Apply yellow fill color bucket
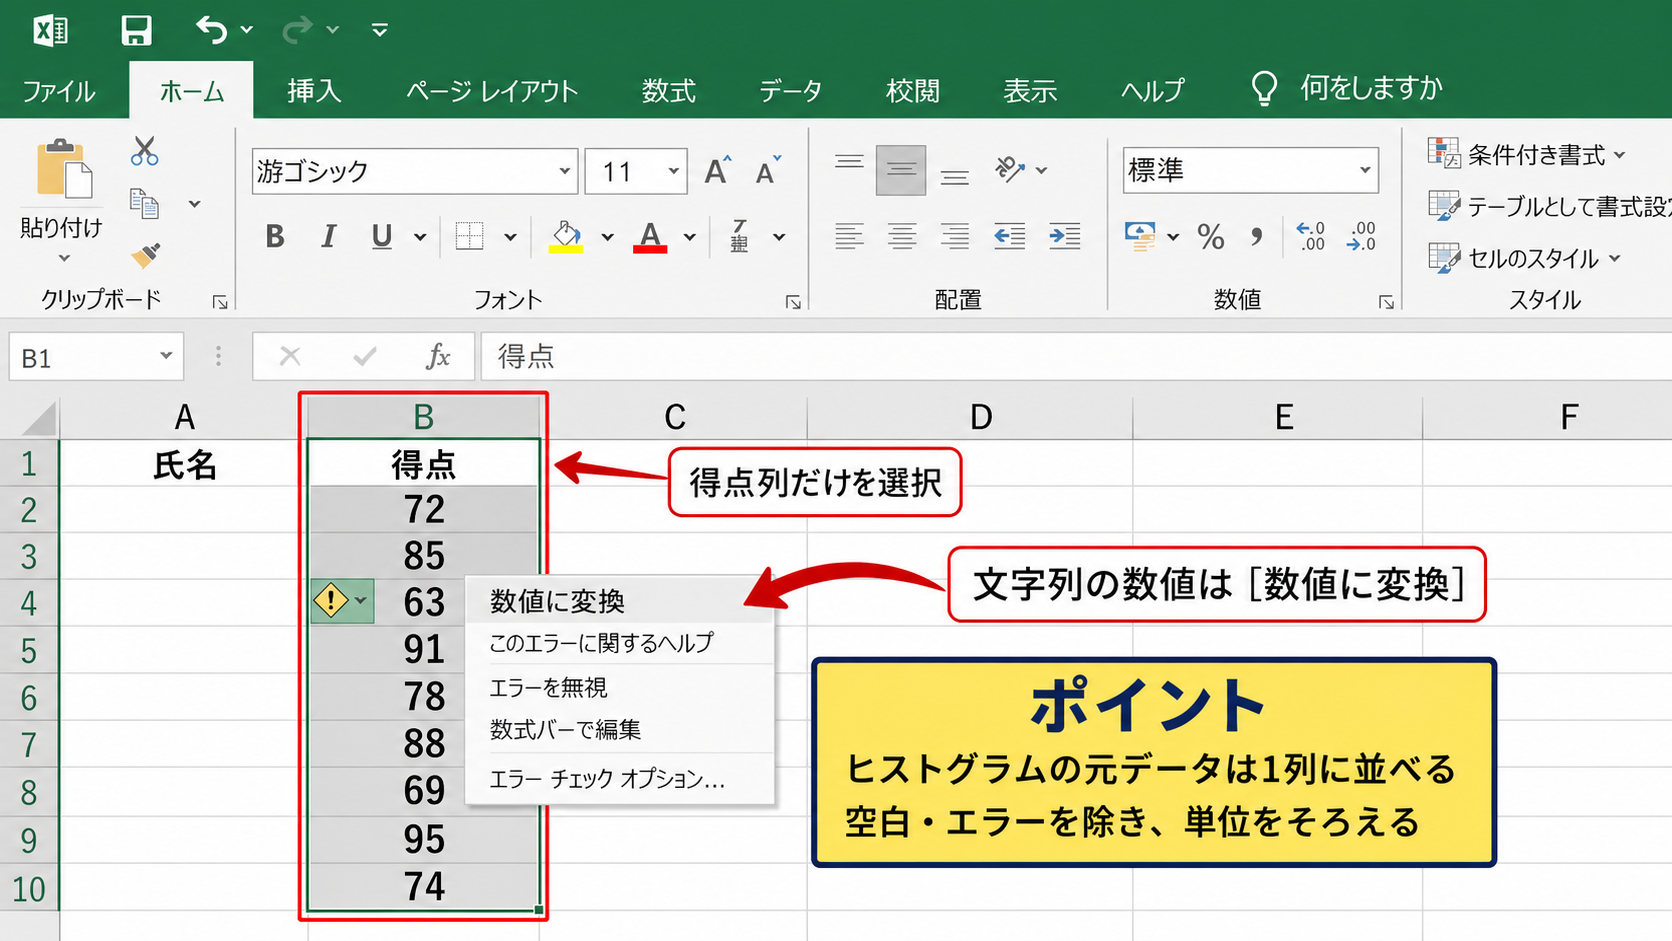This screenshot has width=1672, height=941. 566,236
